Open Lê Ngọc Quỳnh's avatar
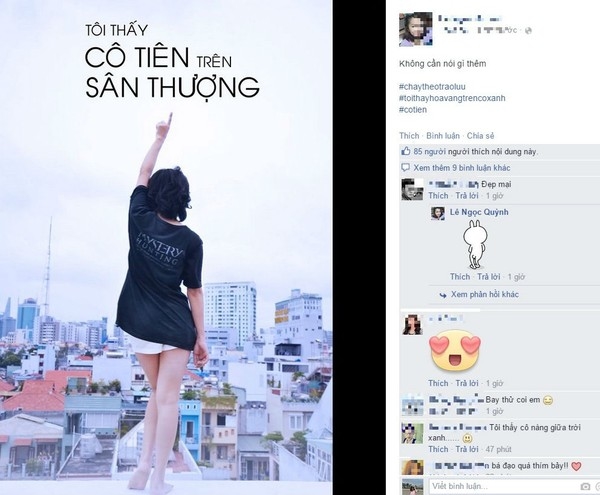The height and width of the screenshot is (495, 600). click(438, 213)
